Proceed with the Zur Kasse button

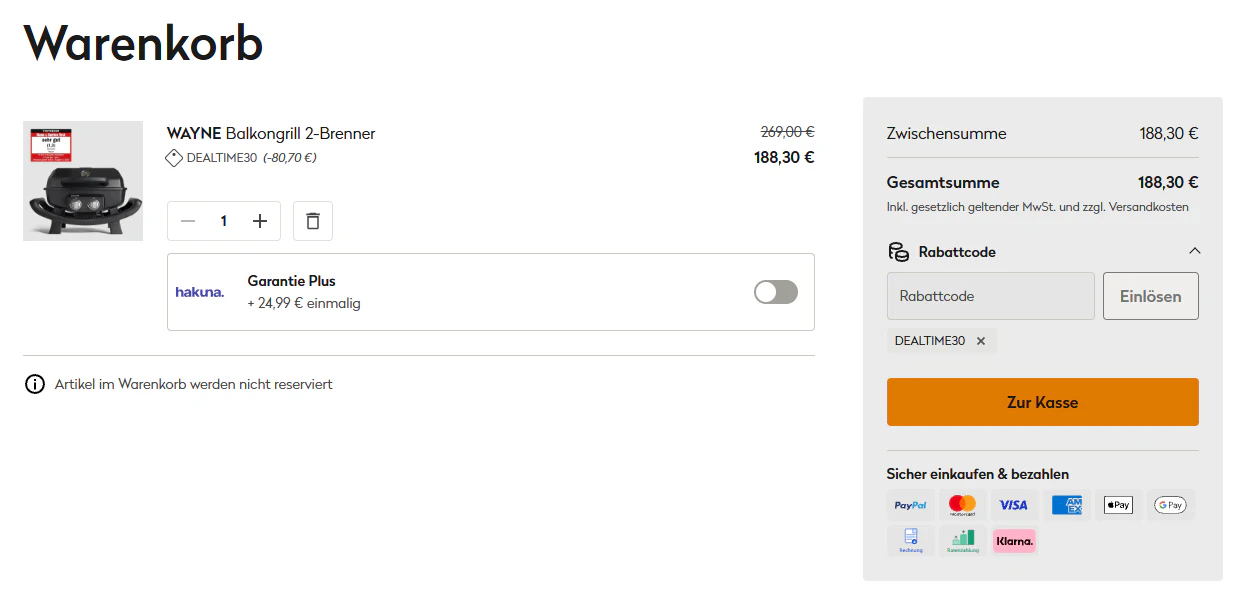click(1043, 402)
